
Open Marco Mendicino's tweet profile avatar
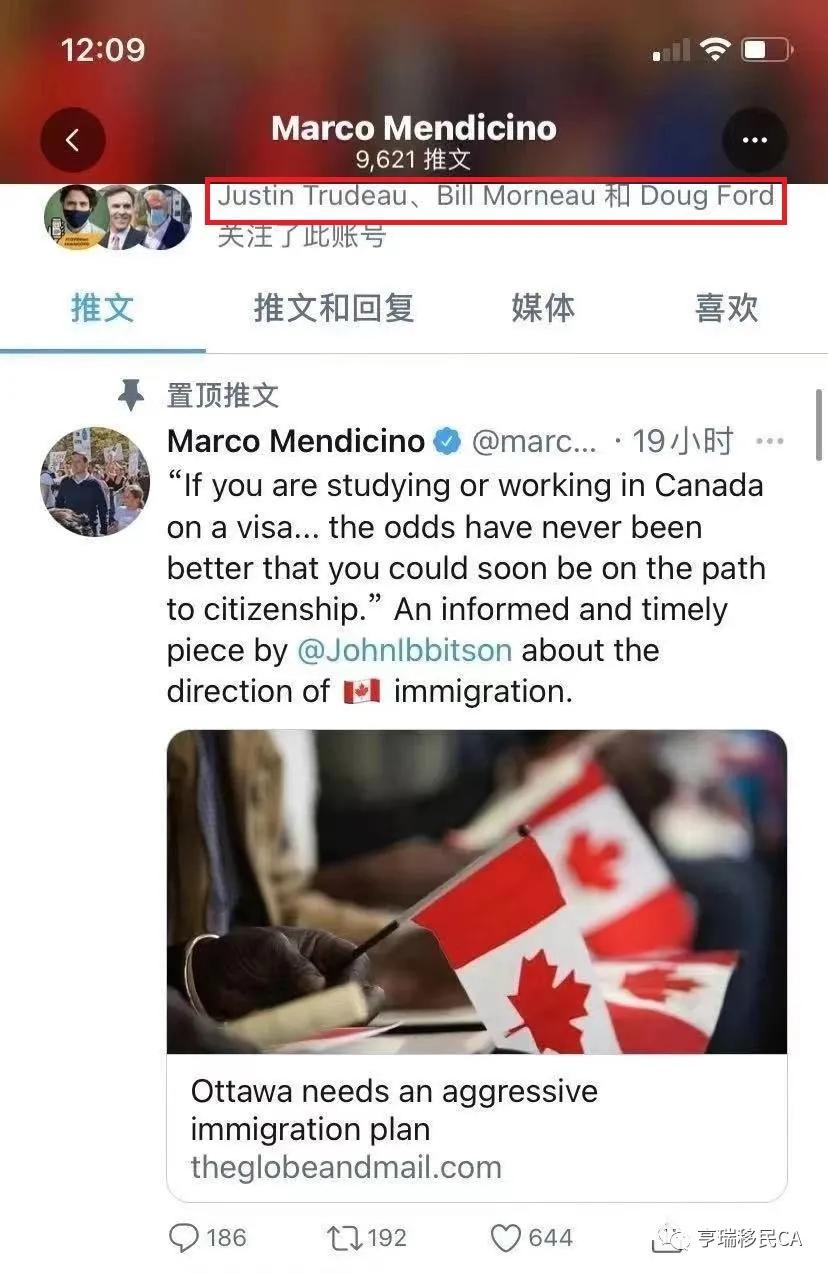pyautogui.click(x=95, y=482)
